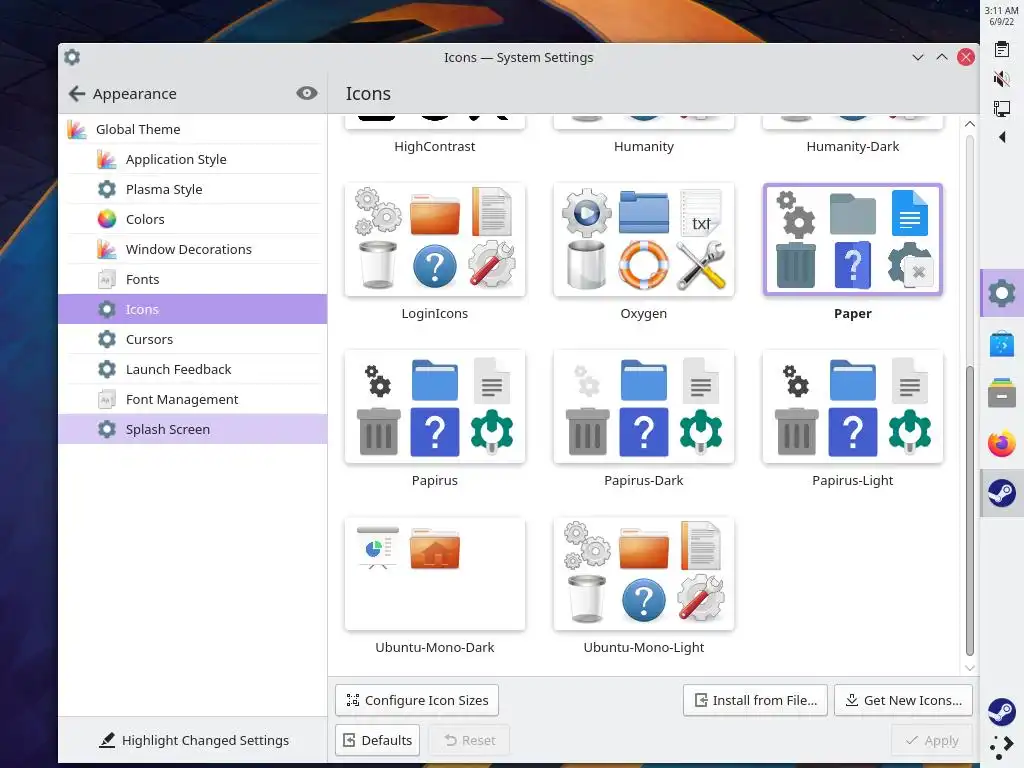Image resolution: width=1024 pixels, height=768 pixels.
Task: Click the Fonts page icon
Action: pos(106,280)
